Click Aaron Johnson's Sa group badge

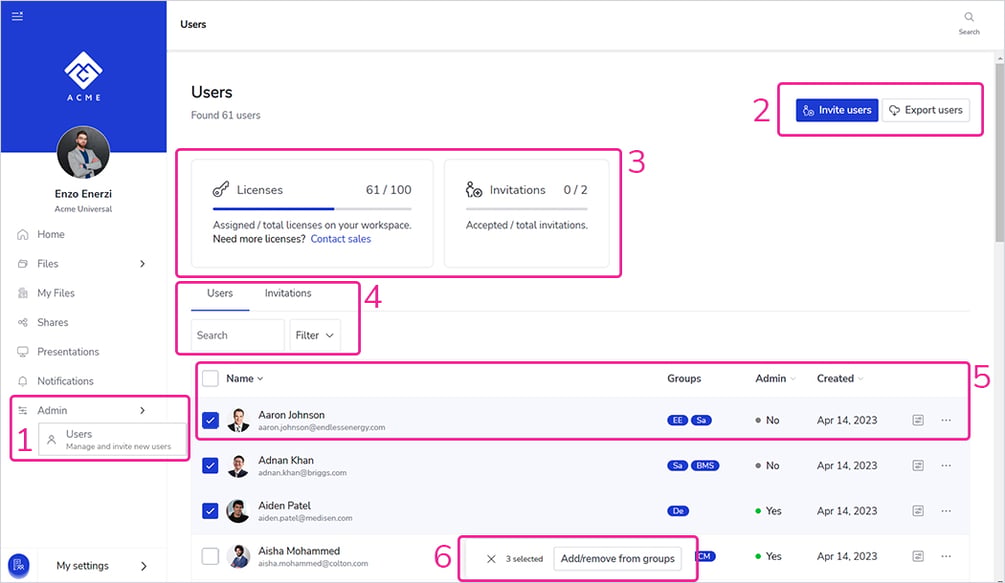click(701, 420)
